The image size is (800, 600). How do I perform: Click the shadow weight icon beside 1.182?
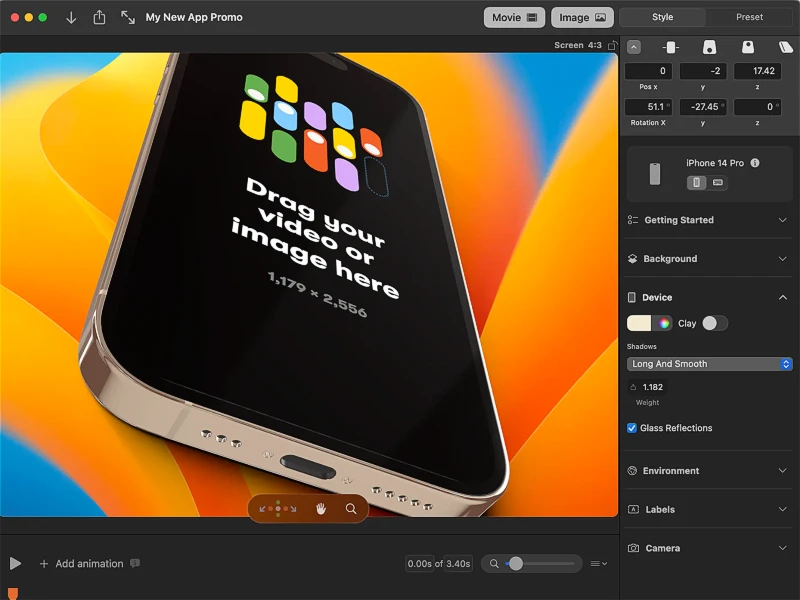633,387
